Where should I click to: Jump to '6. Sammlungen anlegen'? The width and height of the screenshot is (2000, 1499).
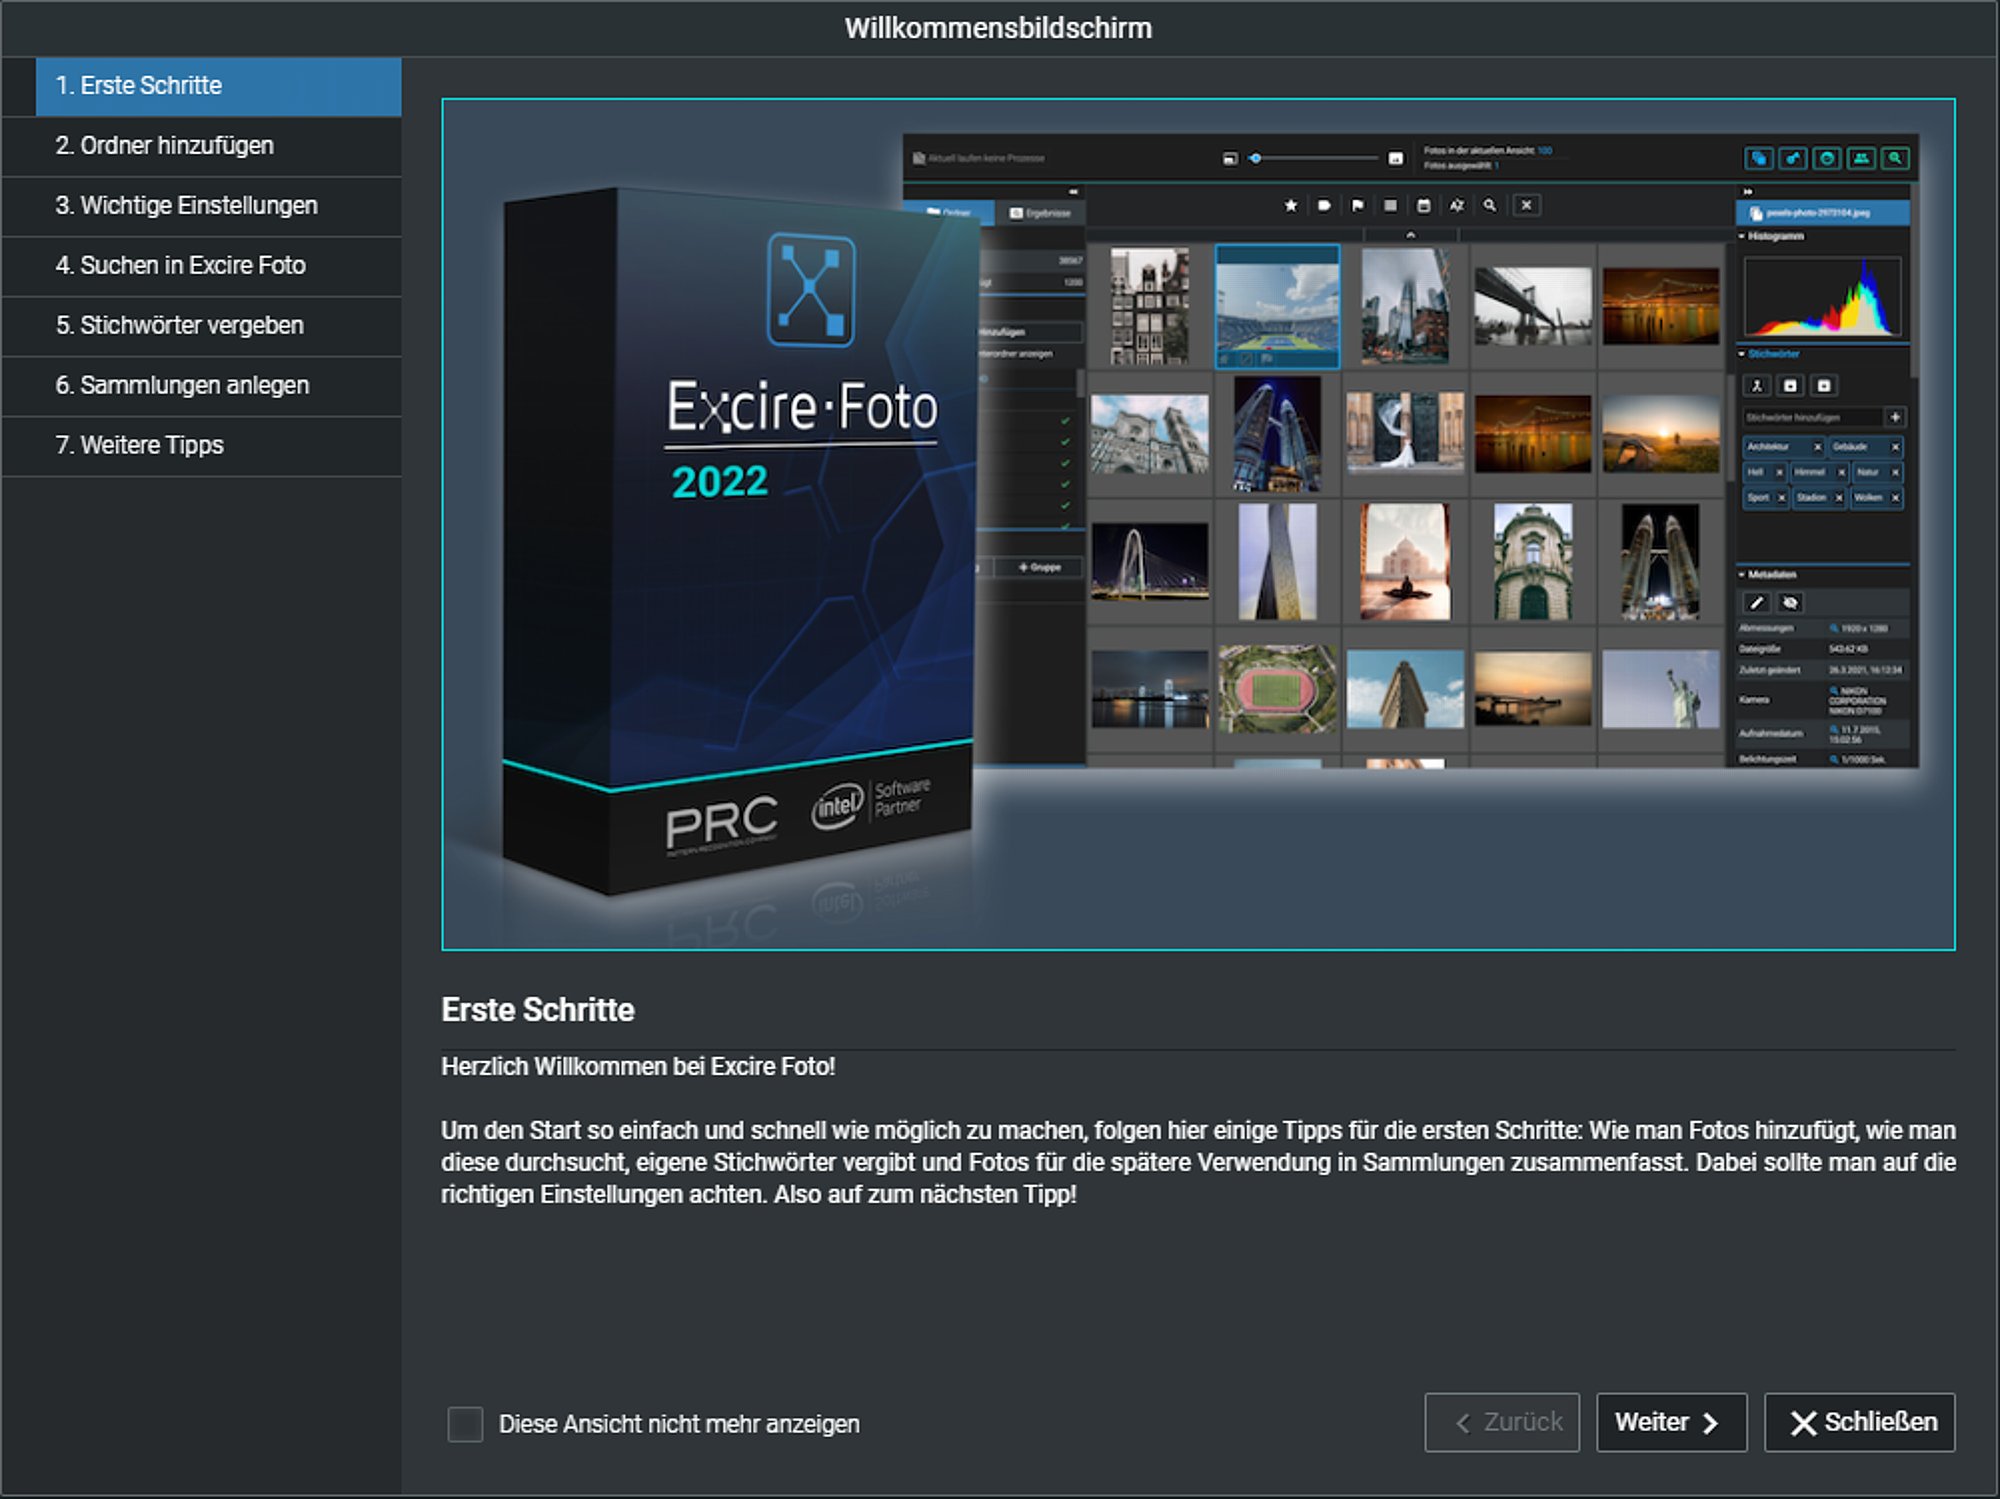click(202, 386)
